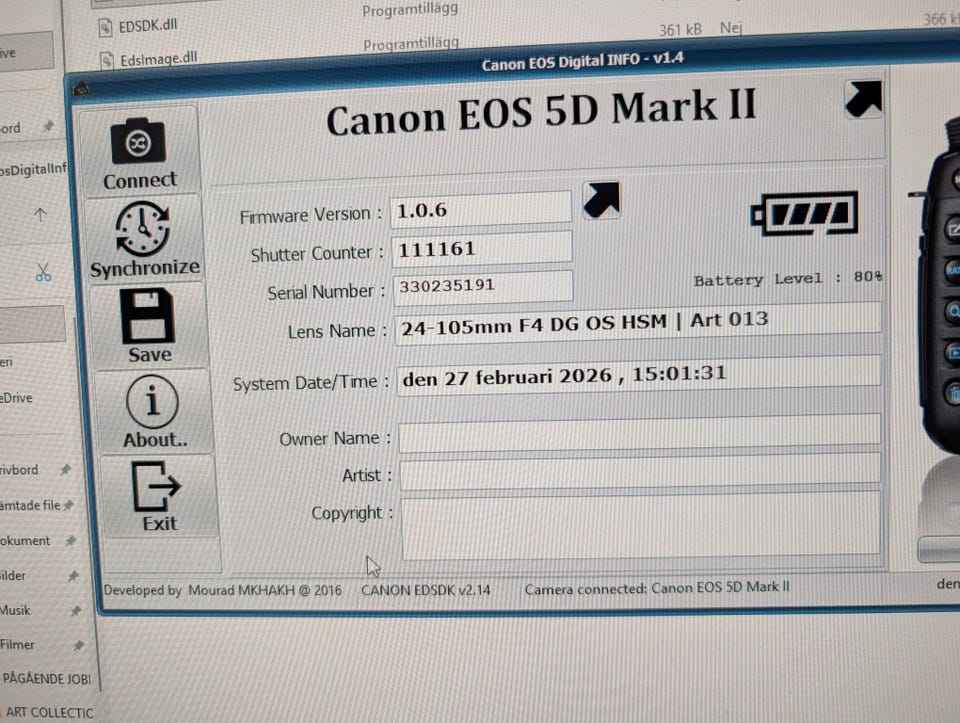Click the Exit button

[158, 496]
